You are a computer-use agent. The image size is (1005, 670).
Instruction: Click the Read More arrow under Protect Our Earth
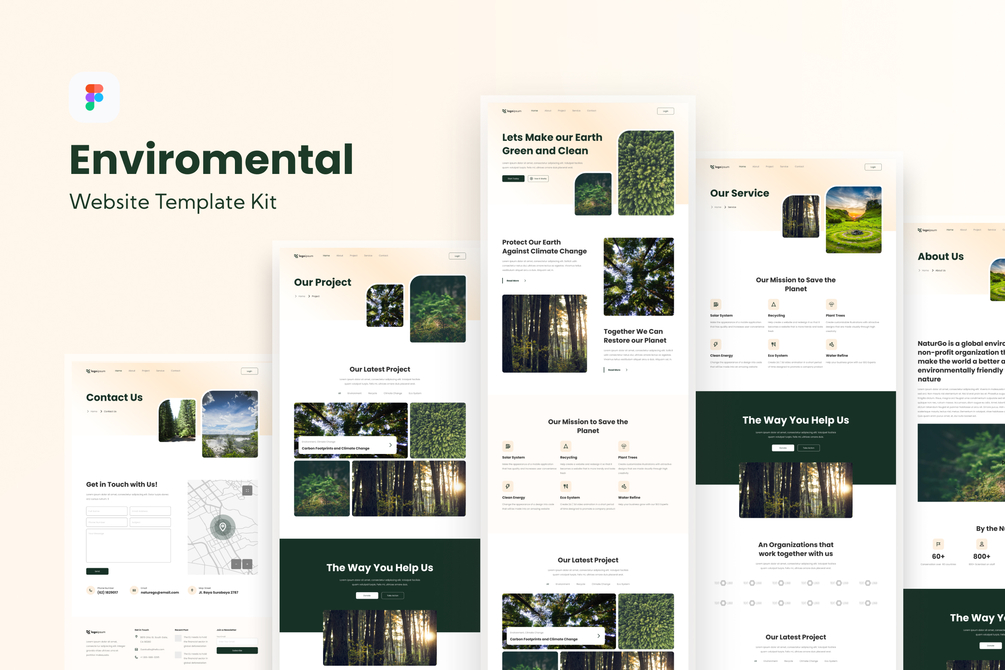pyautogui.click(x=525, y=281)
